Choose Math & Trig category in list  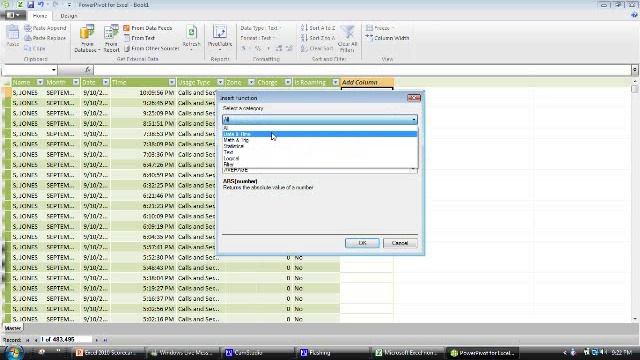320,140
